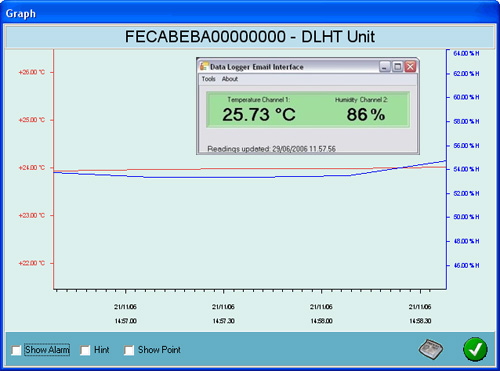Viewport: 500px width, 371px height.
Task: Click the 64.00 %H axis label
Action: (466, 53)
